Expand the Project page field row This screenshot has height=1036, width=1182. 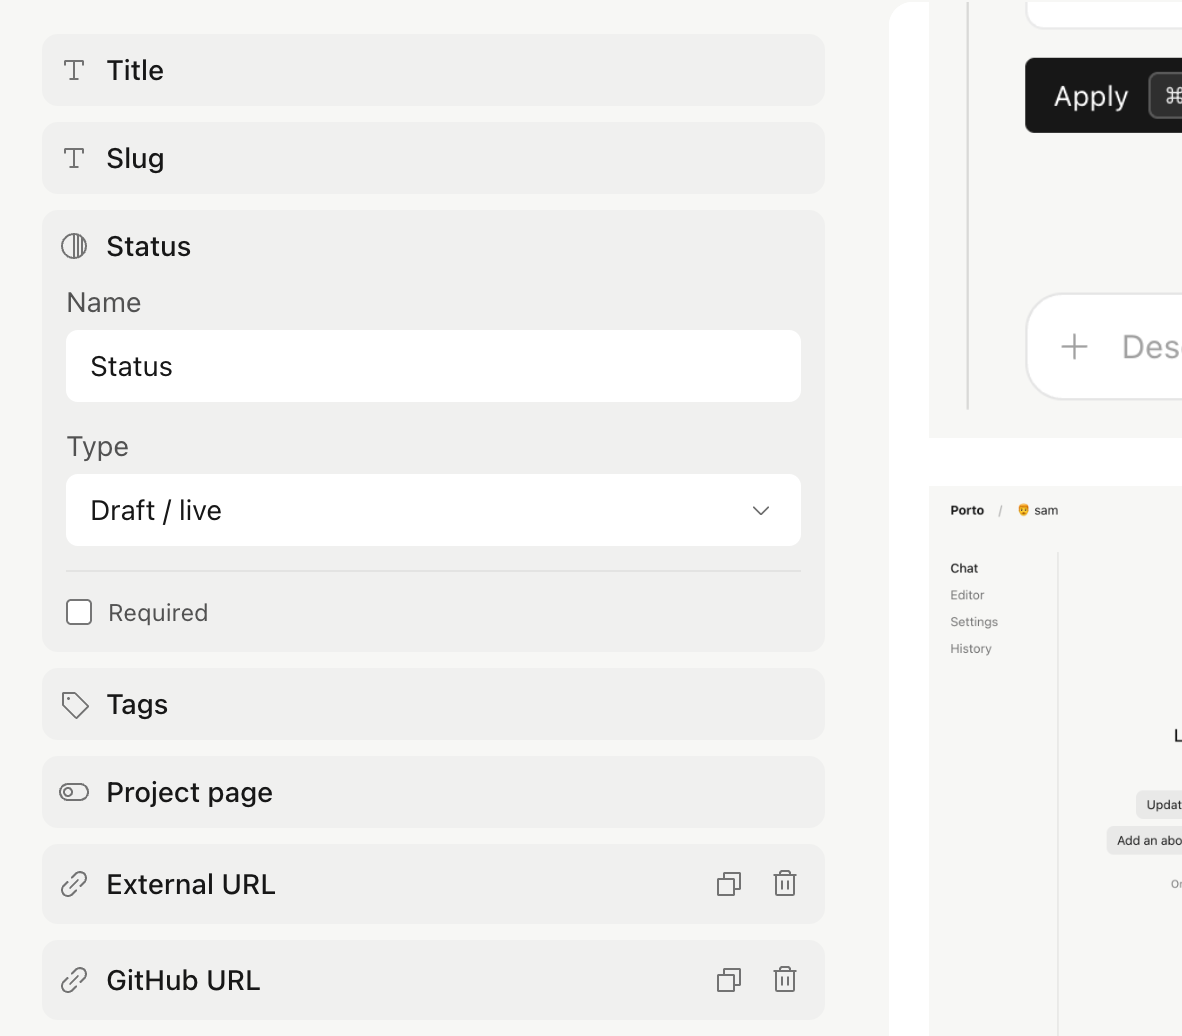point(433,792)
